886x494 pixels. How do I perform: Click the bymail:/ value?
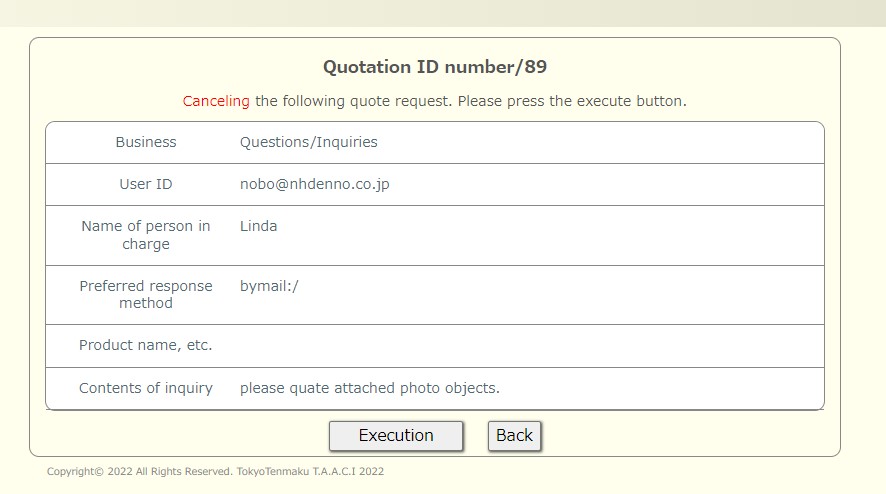coord(269,286)
